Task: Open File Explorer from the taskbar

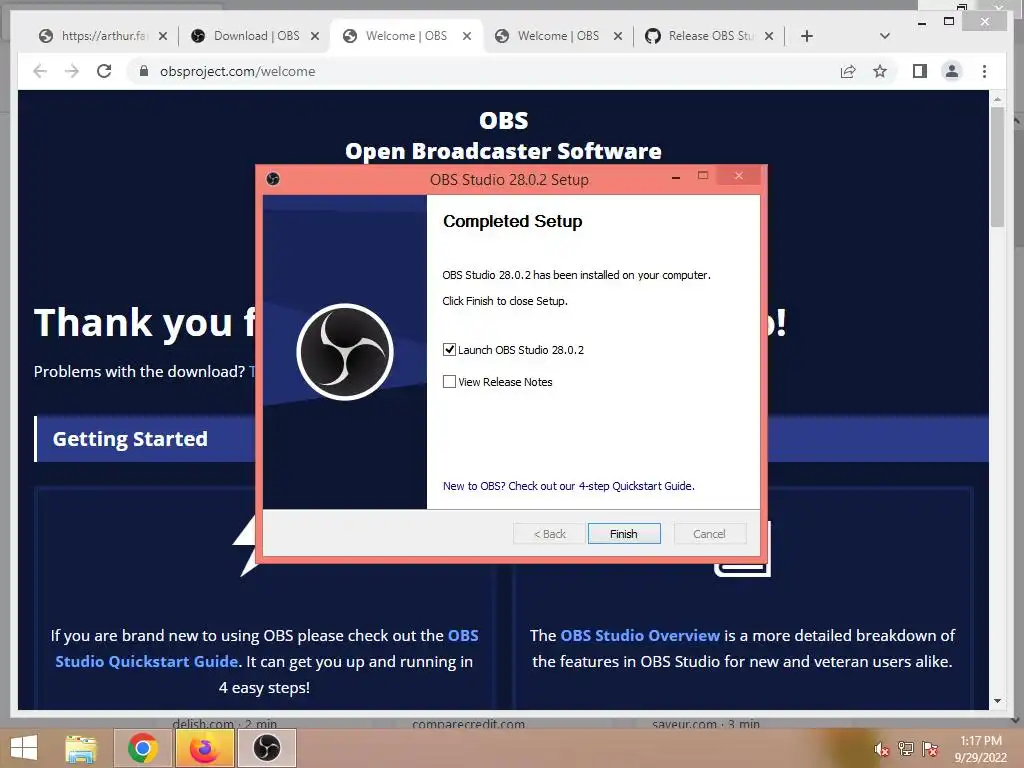Action: point(81,748)
